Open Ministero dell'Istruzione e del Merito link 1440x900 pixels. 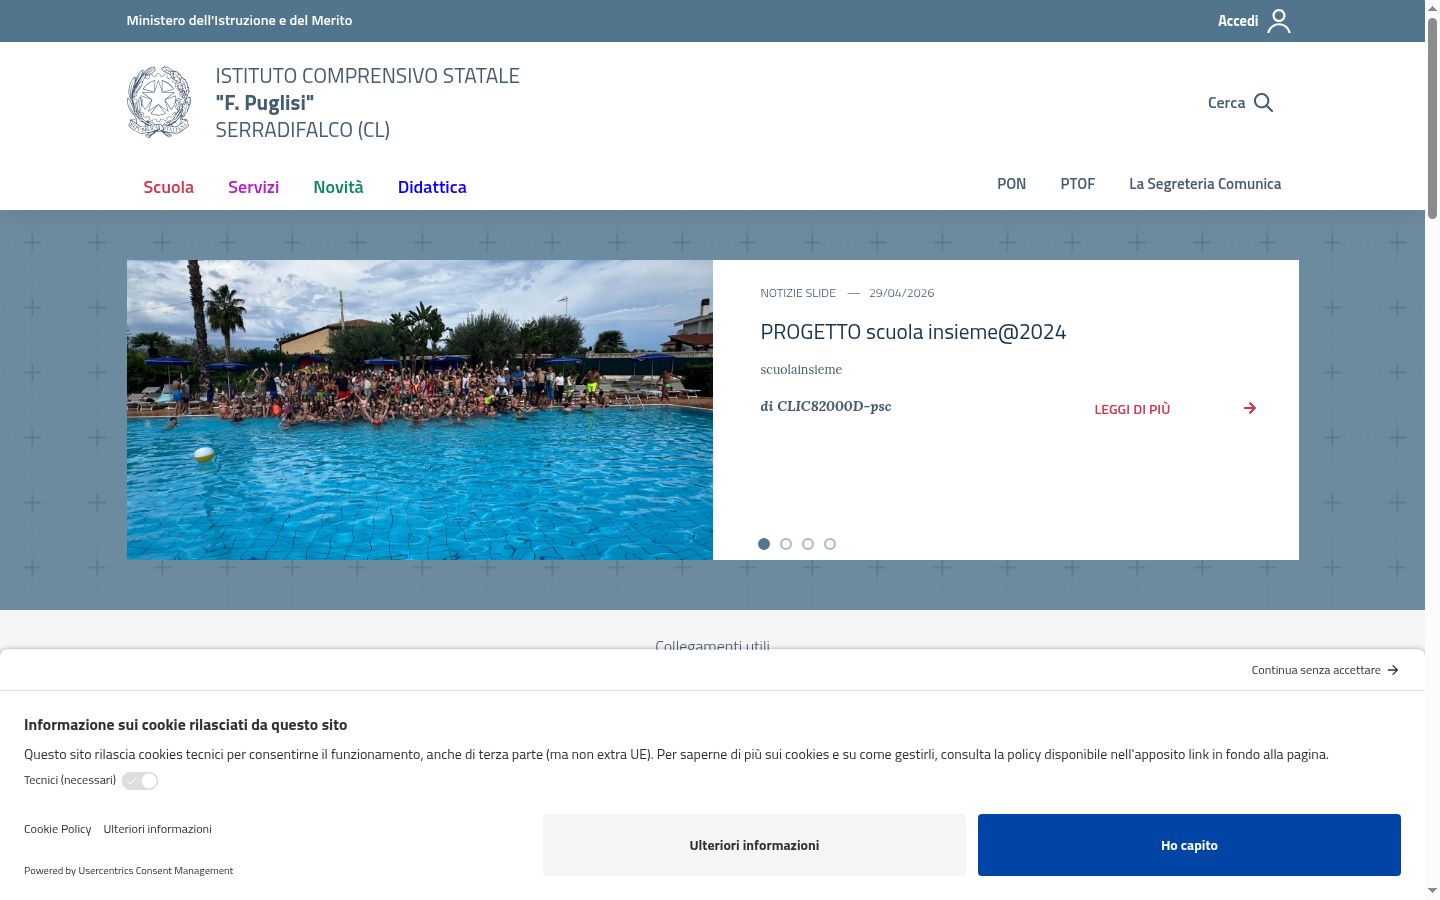click(239, 20)
